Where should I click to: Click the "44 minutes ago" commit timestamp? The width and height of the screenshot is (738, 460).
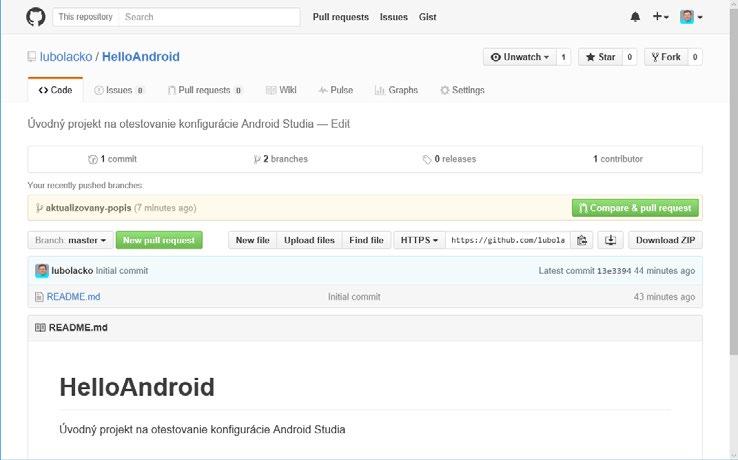pos(664,271)
